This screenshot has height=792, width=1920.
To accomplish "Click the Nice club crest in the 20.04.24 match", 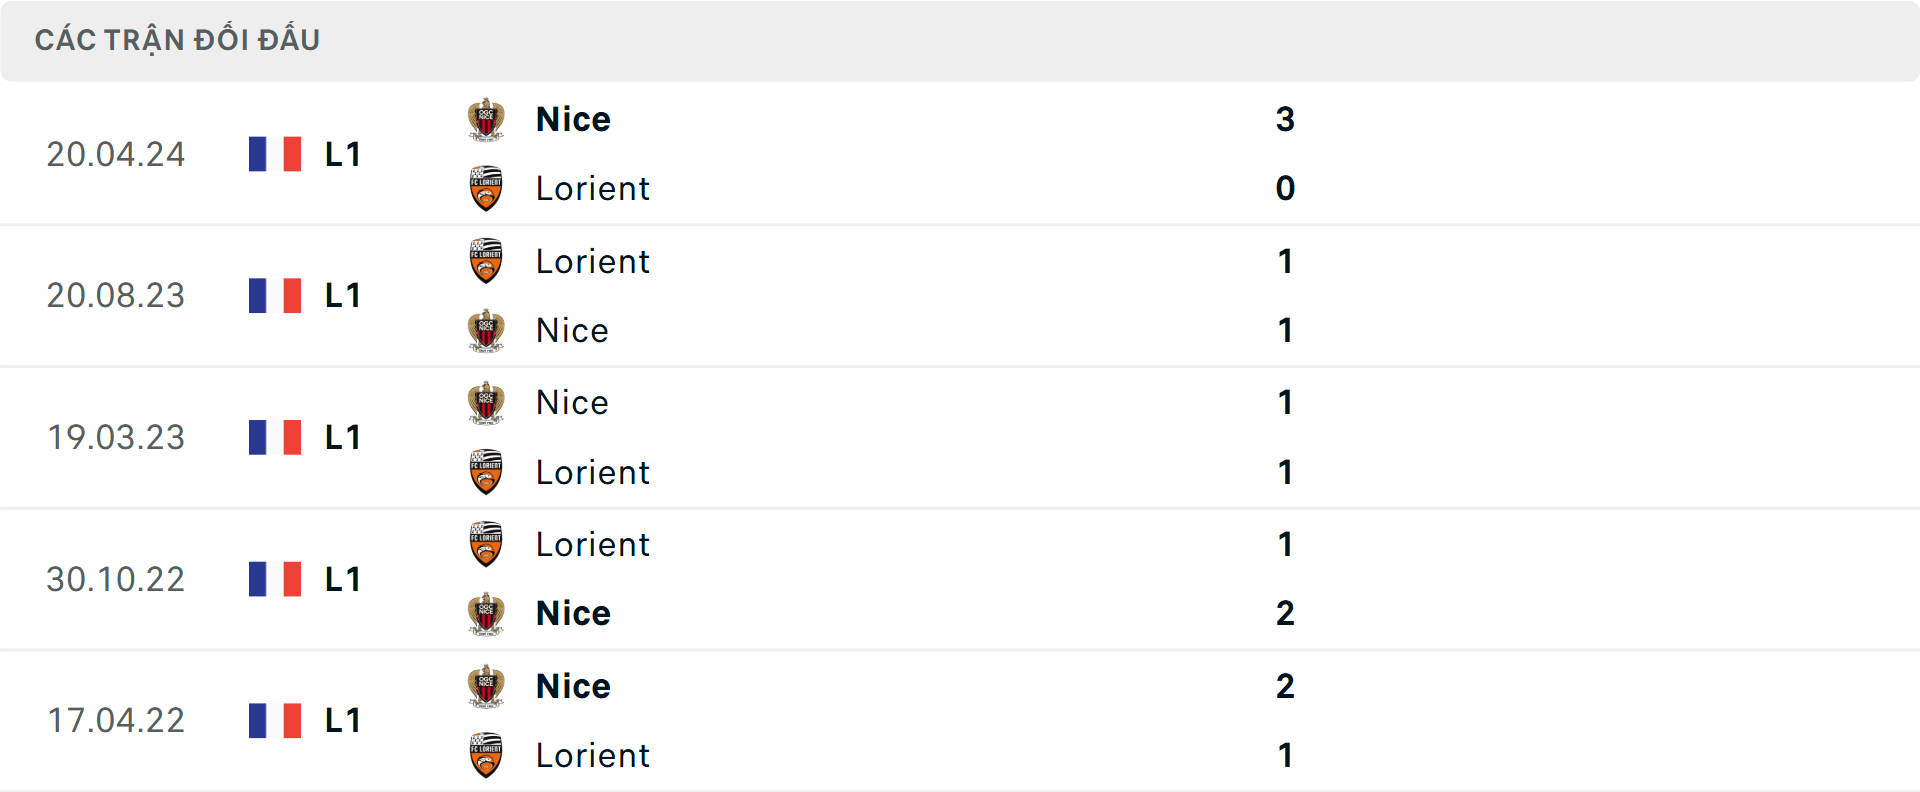I will pyautogui.click(x=486, y=118).
